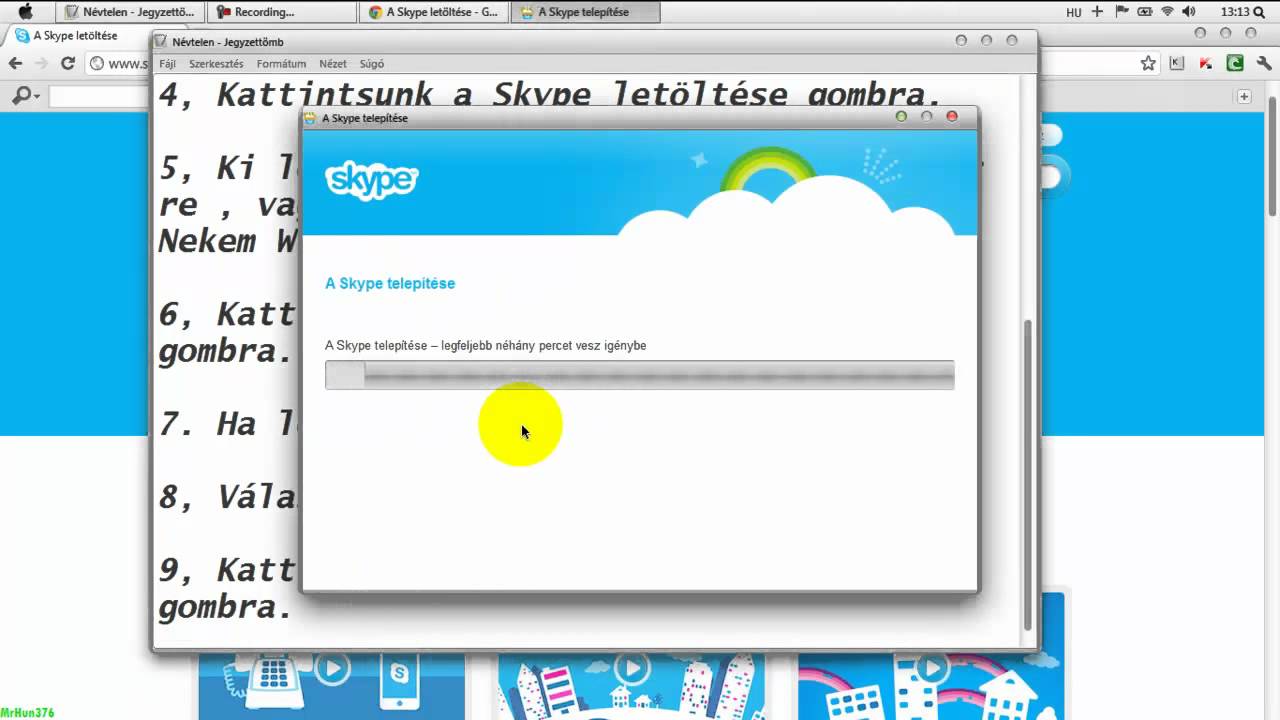Click the text 'legfeljebb néhány percet vesz igénybe'
This screenshot has width=1280, height=720.
click(544, 346)
